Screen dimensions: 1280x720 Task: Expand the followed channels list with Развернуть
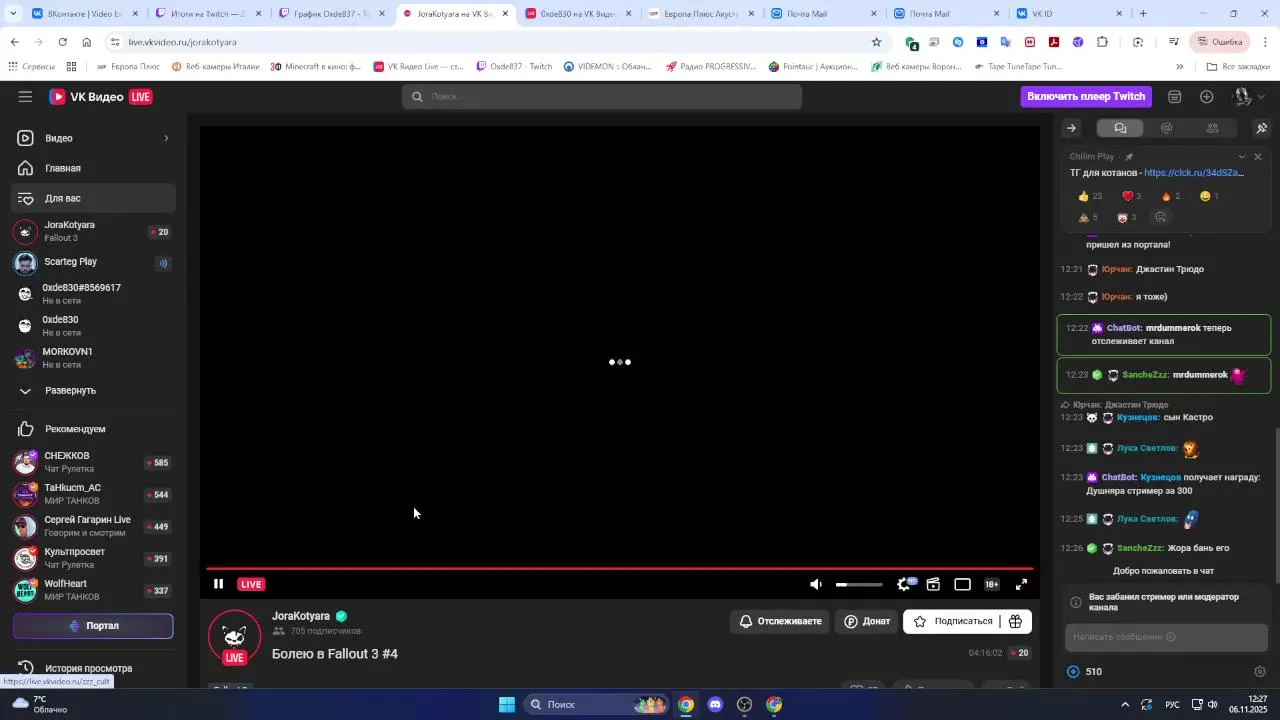(x=94, y=390)
